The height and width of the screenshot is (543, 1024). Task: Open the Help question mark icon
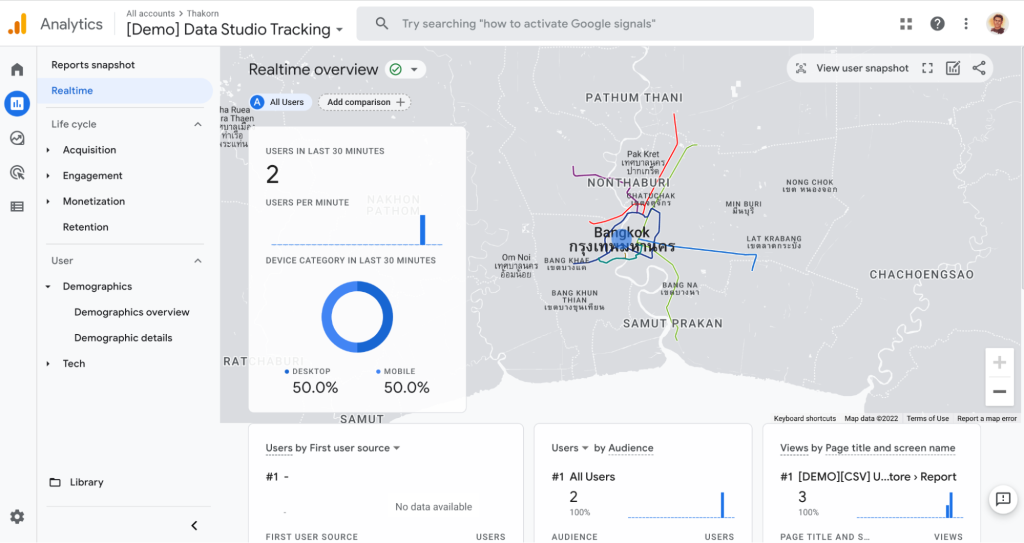pyautogui.click(x=937, y=24)
